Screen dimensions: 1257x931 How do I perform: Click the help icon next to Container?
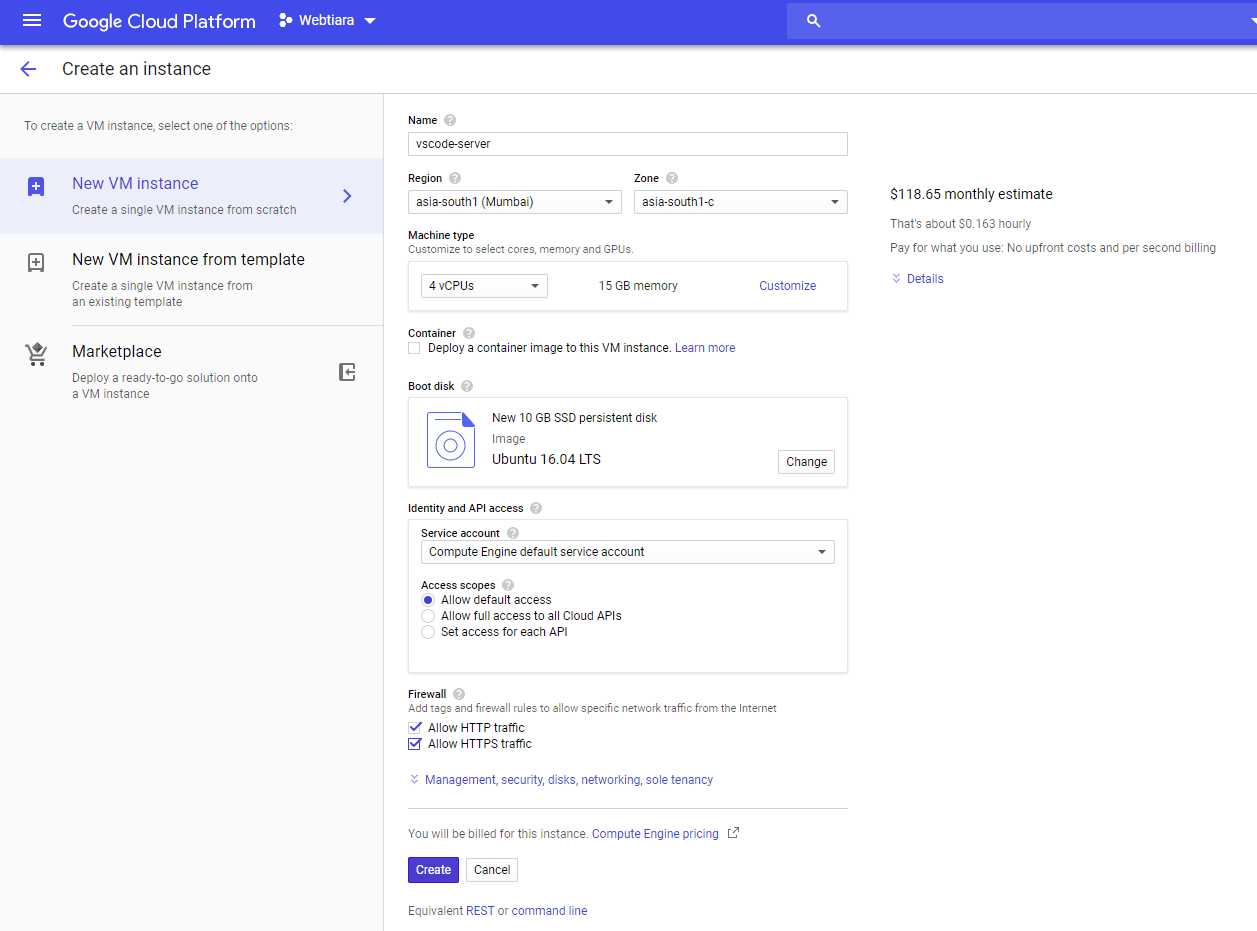coord(469,333)
